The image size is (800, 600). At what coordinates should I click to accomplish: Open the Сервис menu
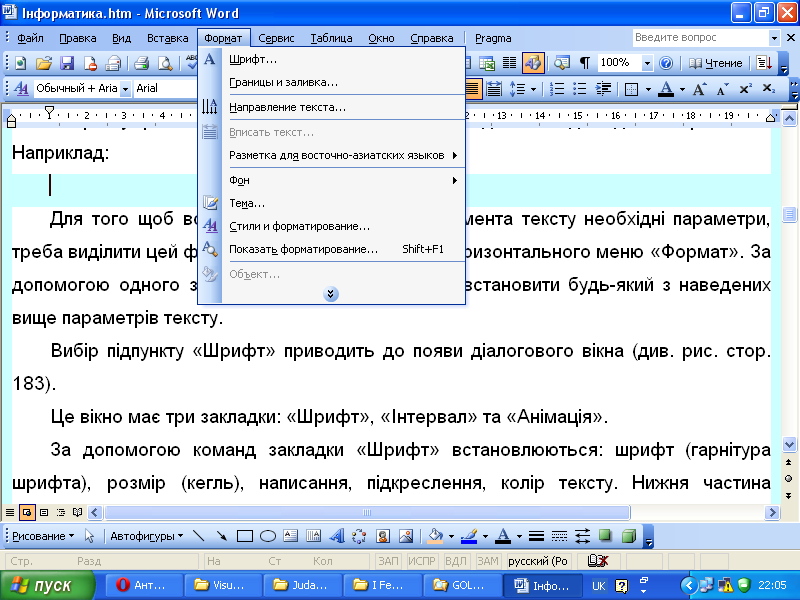point(276,38)
